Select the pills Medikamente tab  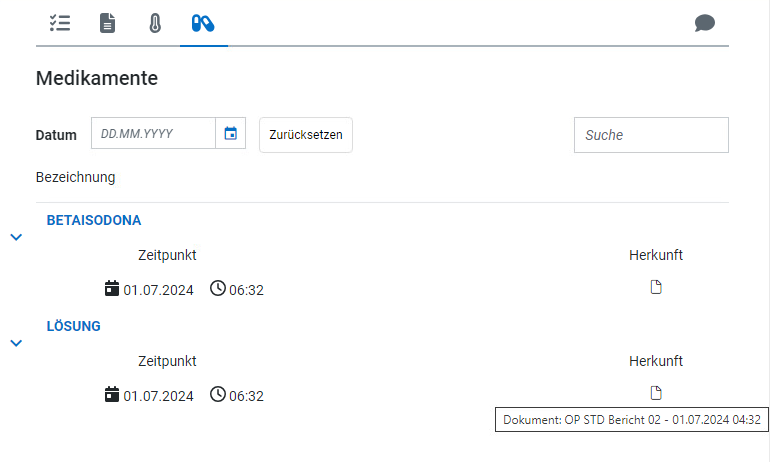203,23
